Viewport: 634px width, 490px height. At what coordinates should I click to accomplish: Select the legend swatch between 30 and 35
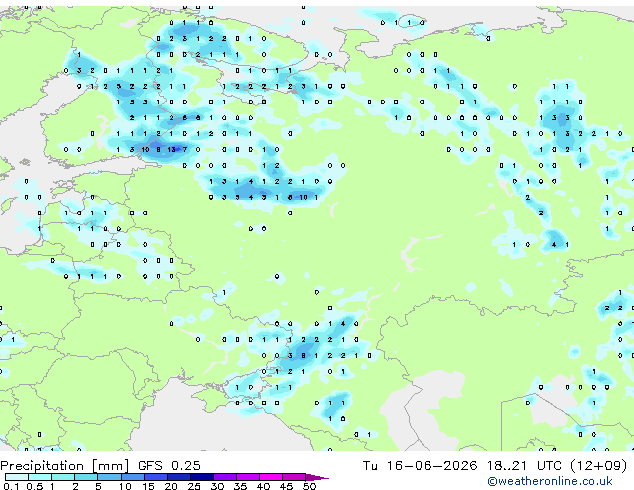(225, 477)
